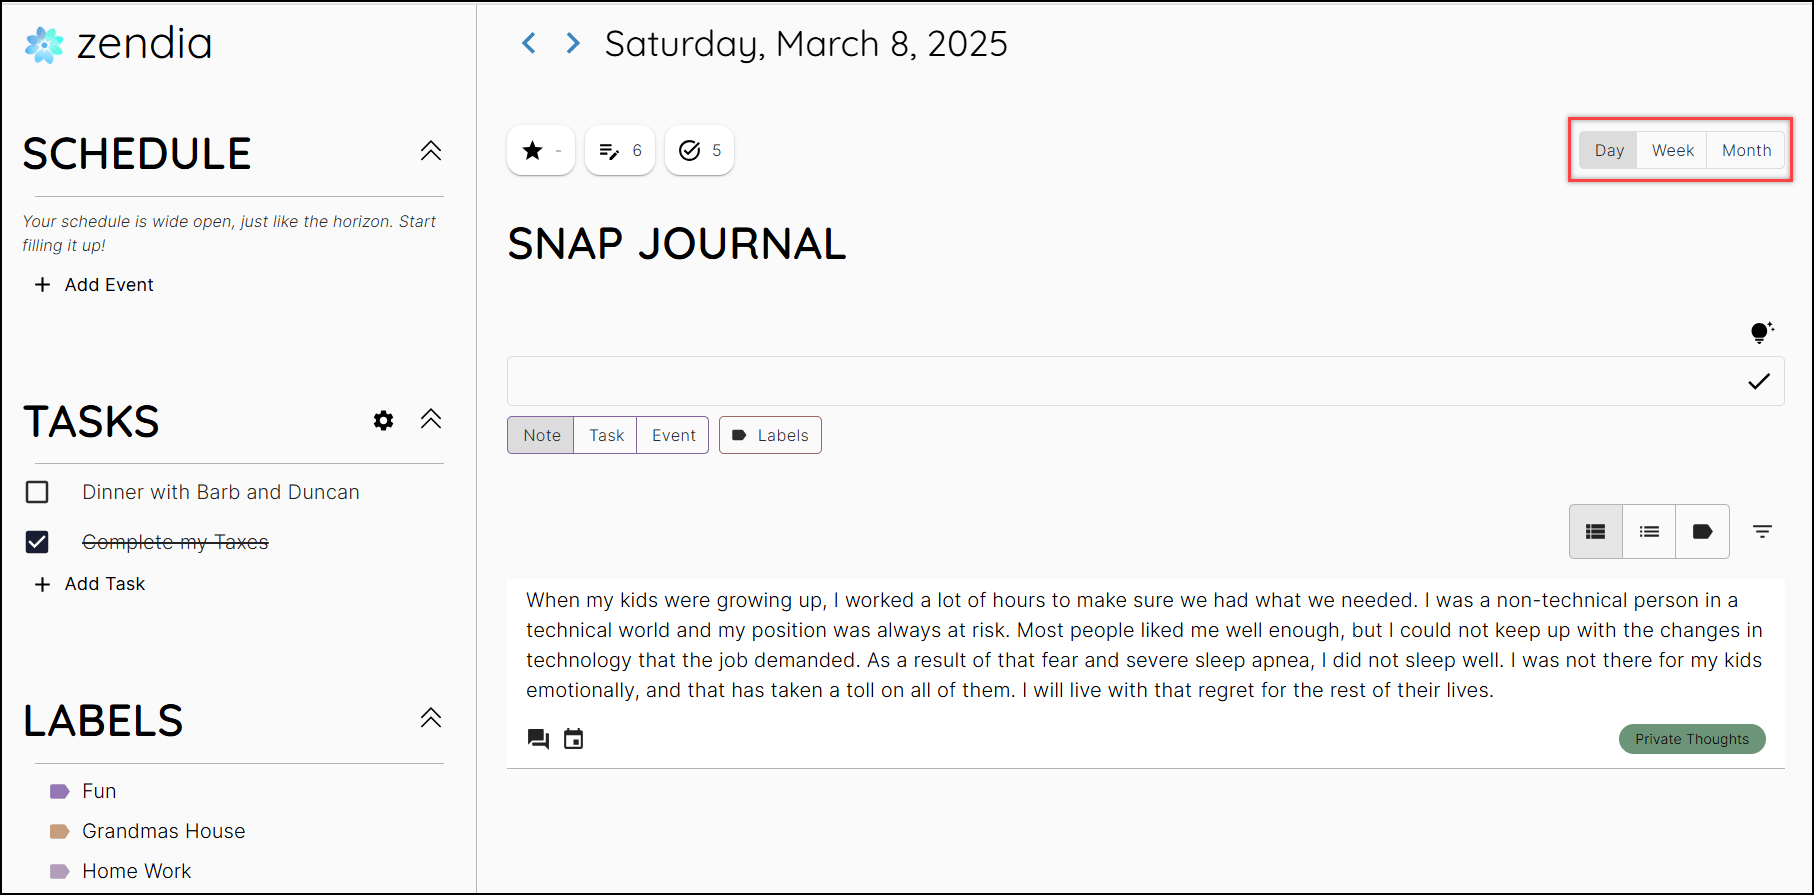The width and height of the screenshot is (1814, 895).
Task: Click the lightbulb inspiration icon
Action: pyautogui.click(x=1762, y=332)
